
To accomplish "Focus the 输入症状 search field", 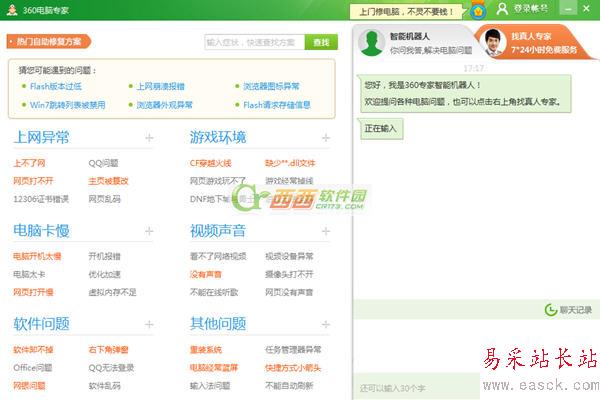I will pyautogui.click(x=255, y=42).
